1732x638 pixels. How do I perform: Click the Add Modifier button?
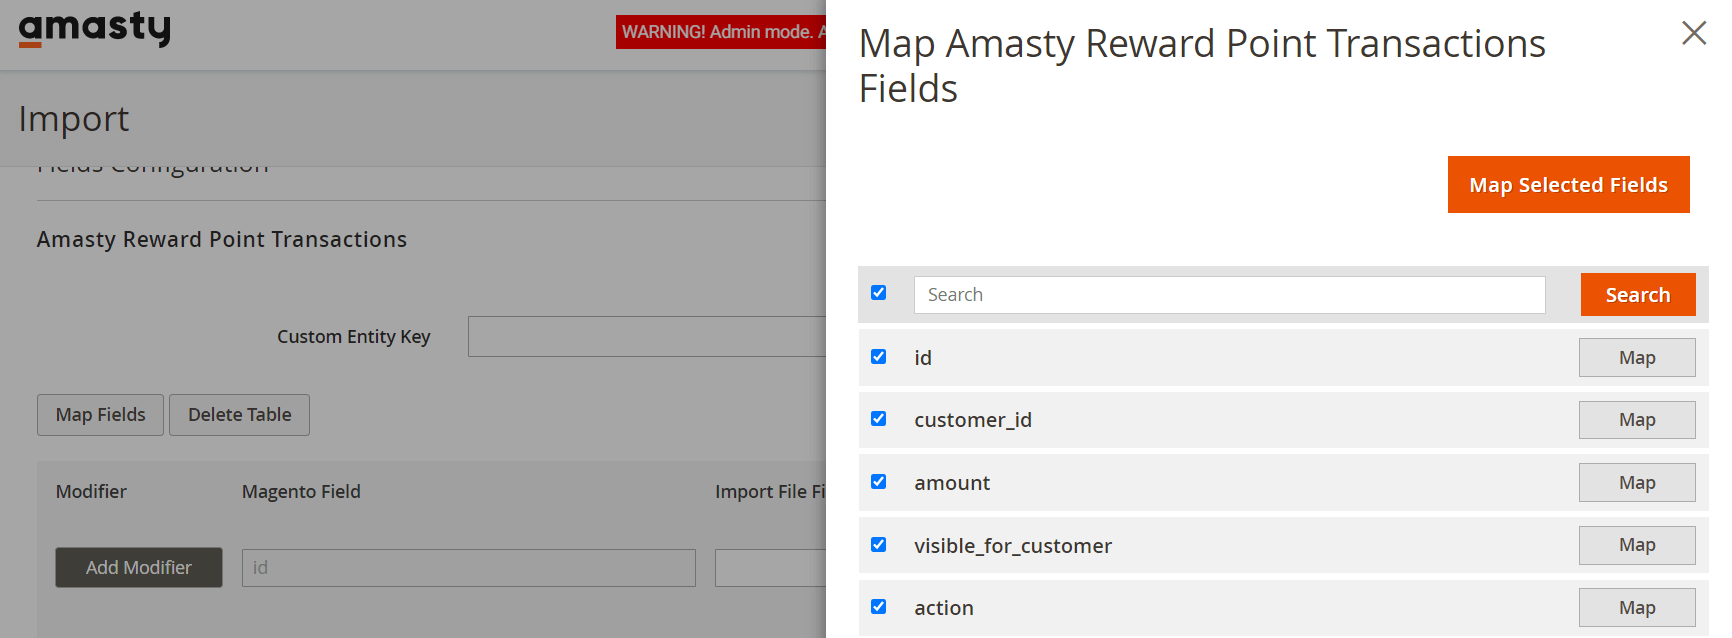[x=139, y=568]
